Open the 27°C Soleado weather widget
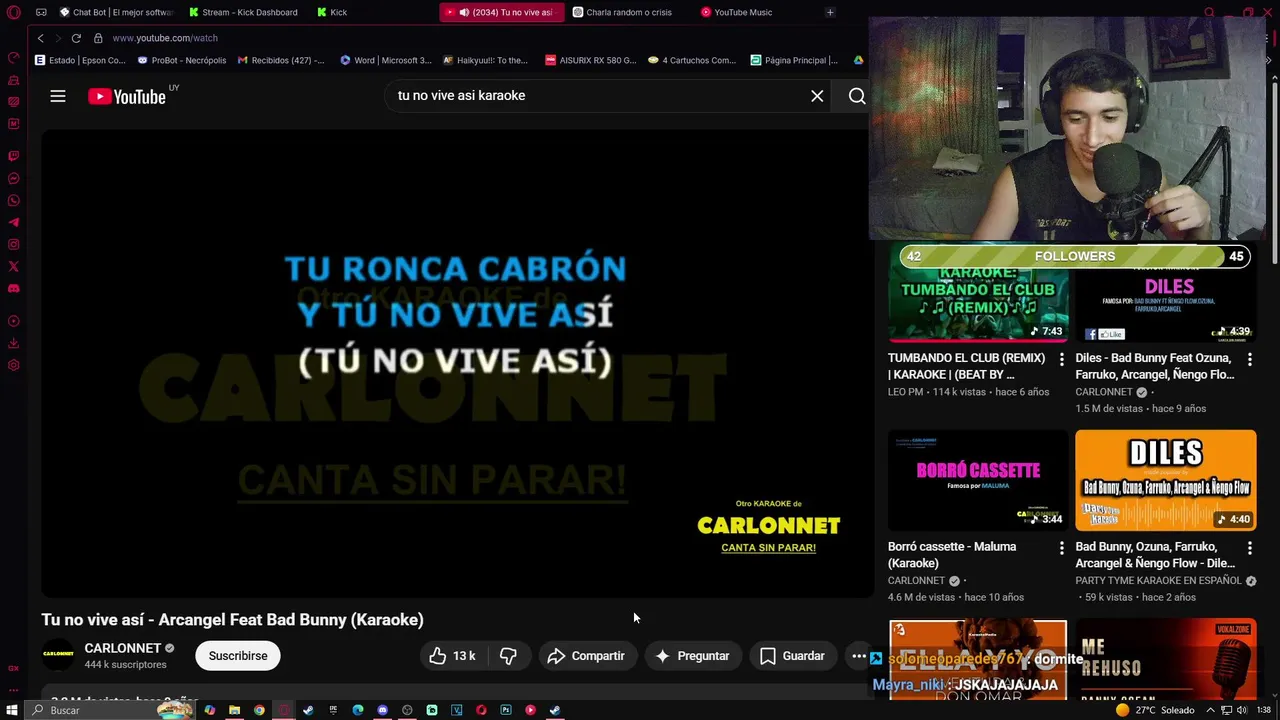Screen dimensions: 1280x720 coord(1155,710)
